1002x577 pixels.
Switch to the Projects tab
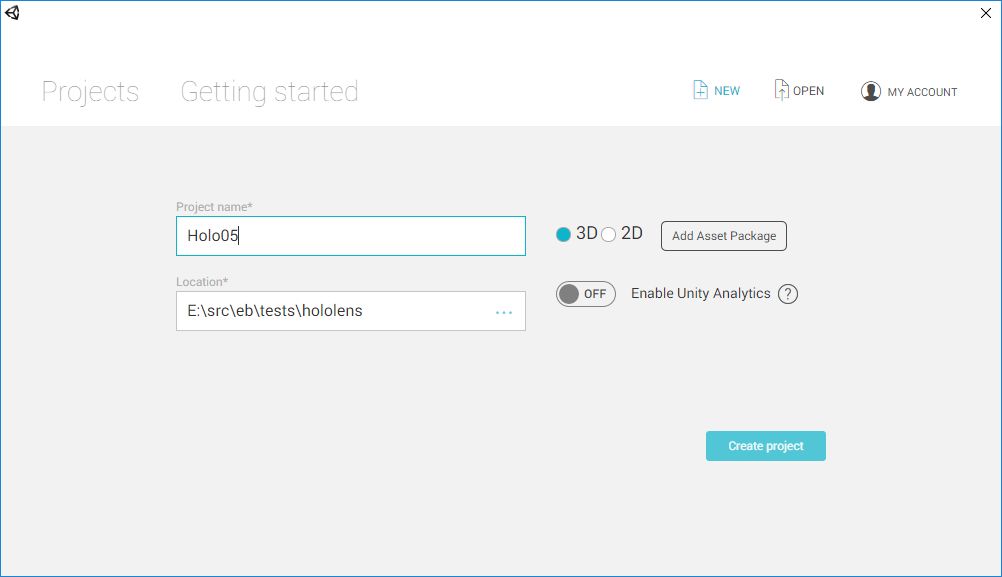click(x=90, y=92)
